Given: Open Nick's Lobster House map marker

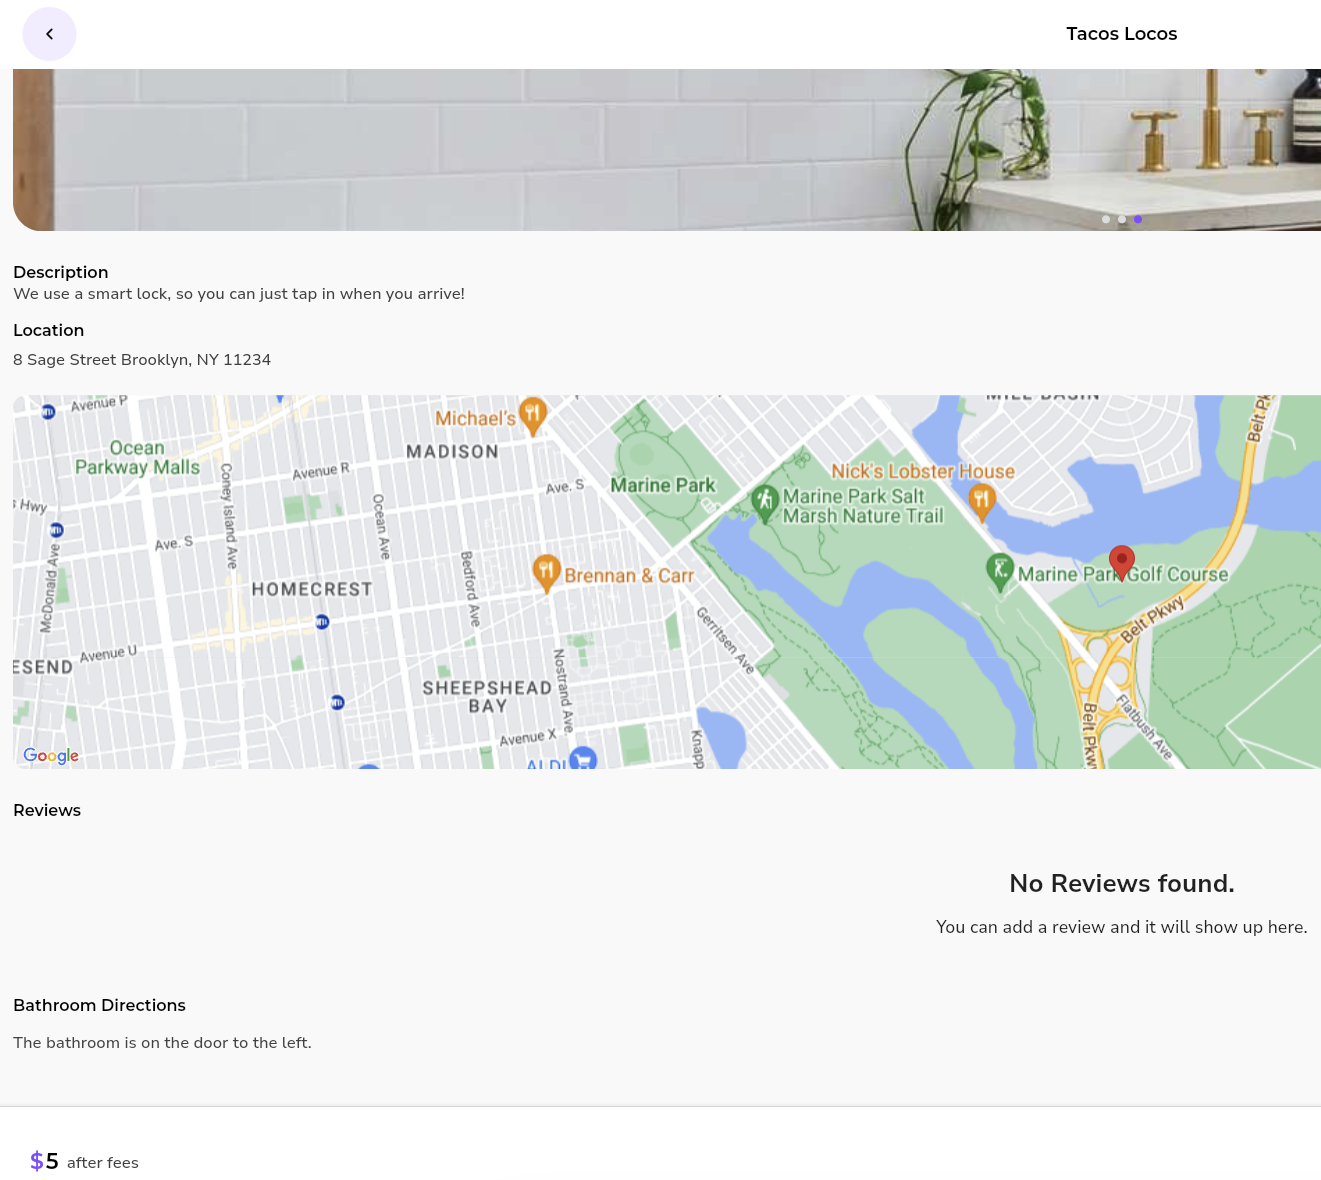Looking at the screenshot, I should [981, 499].
